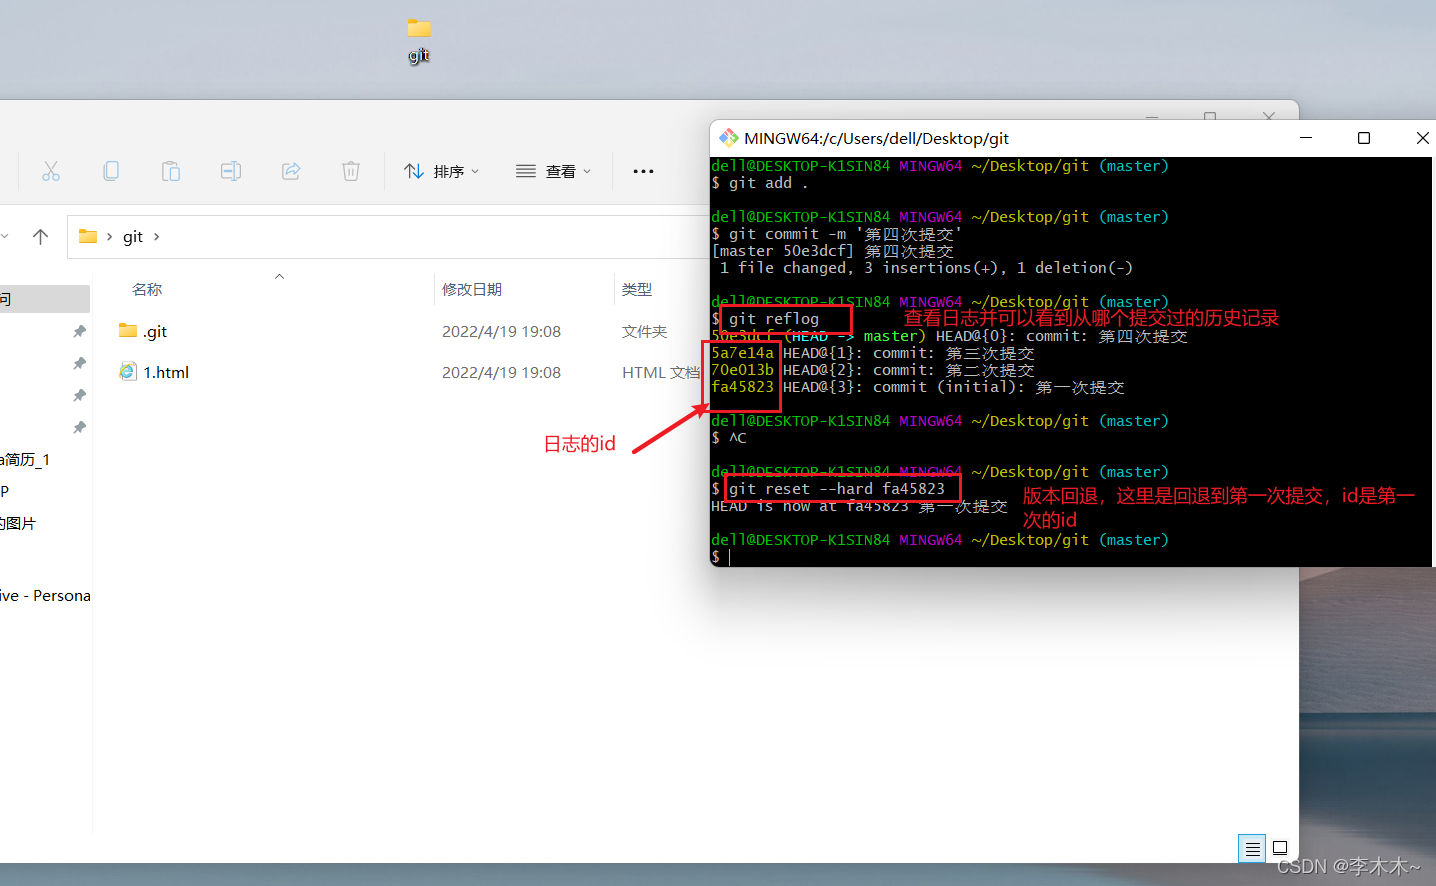This screenshot has height=886, width=1436.
Task: Sort by the 修改日期 column header
Action: pos(472,289)
